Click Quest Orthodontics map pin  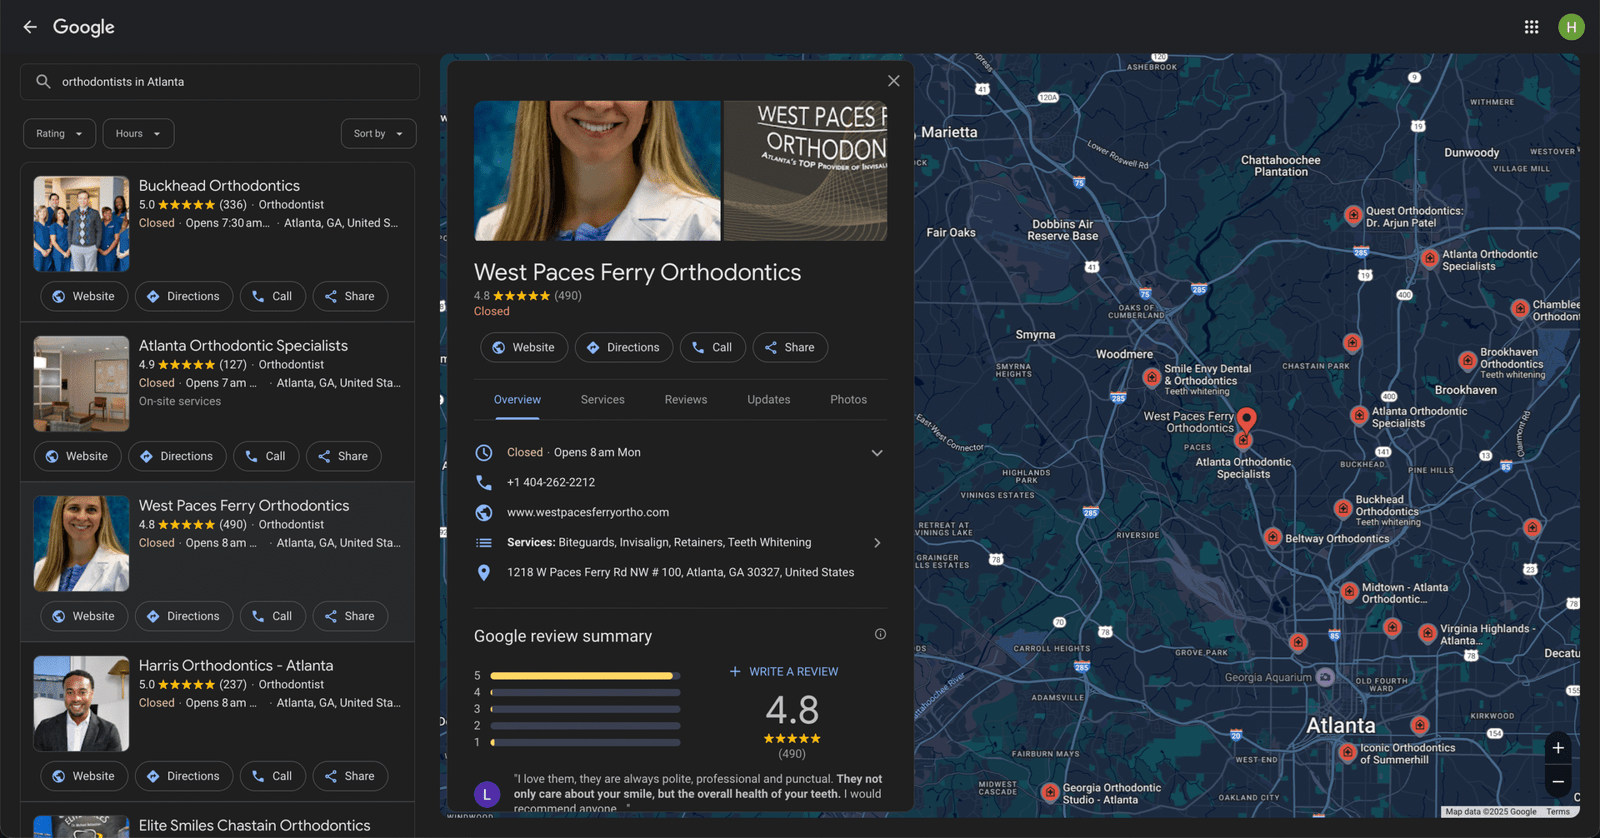[1353, 214]
